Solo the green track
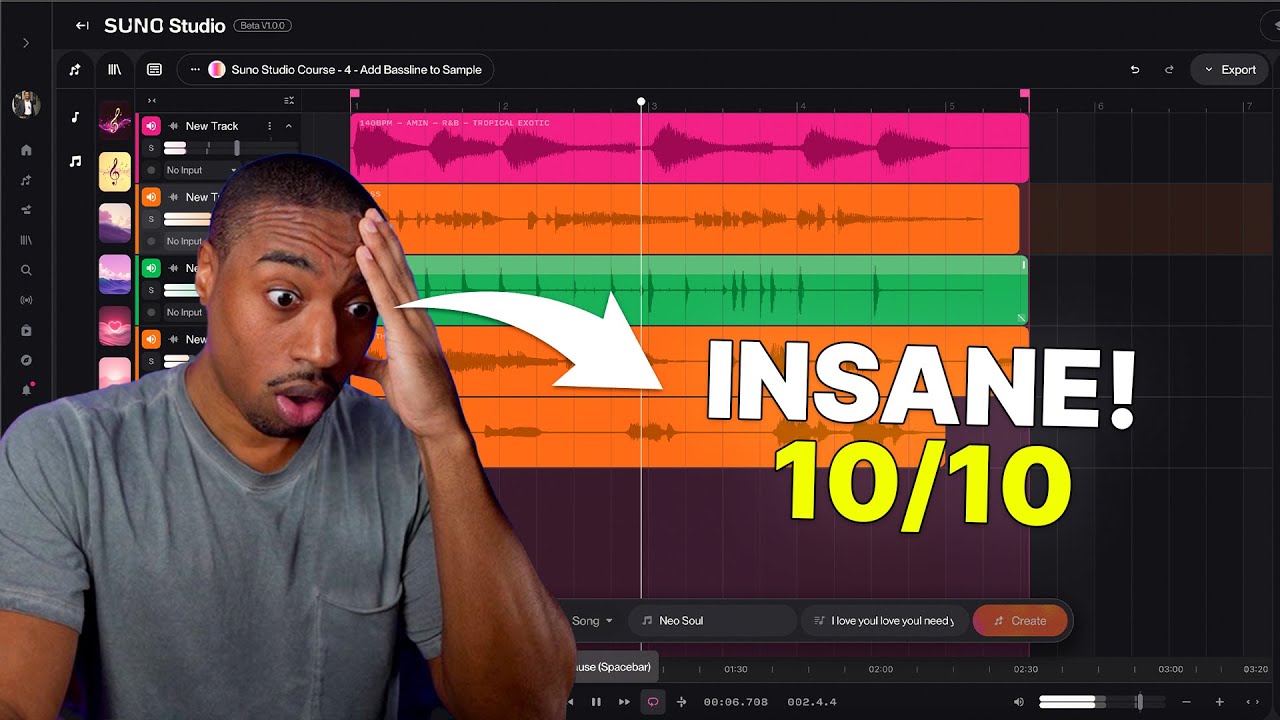Viewport: 1280px width, 720px height. [x=151, y=290]
